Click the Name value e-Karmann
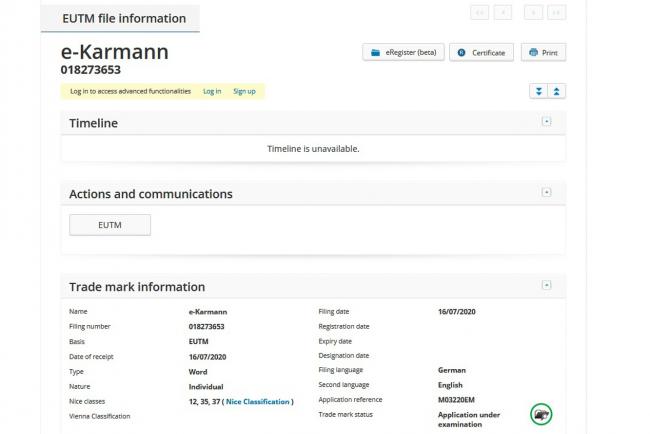Screen dimensions: 650x434 point(208,312)
